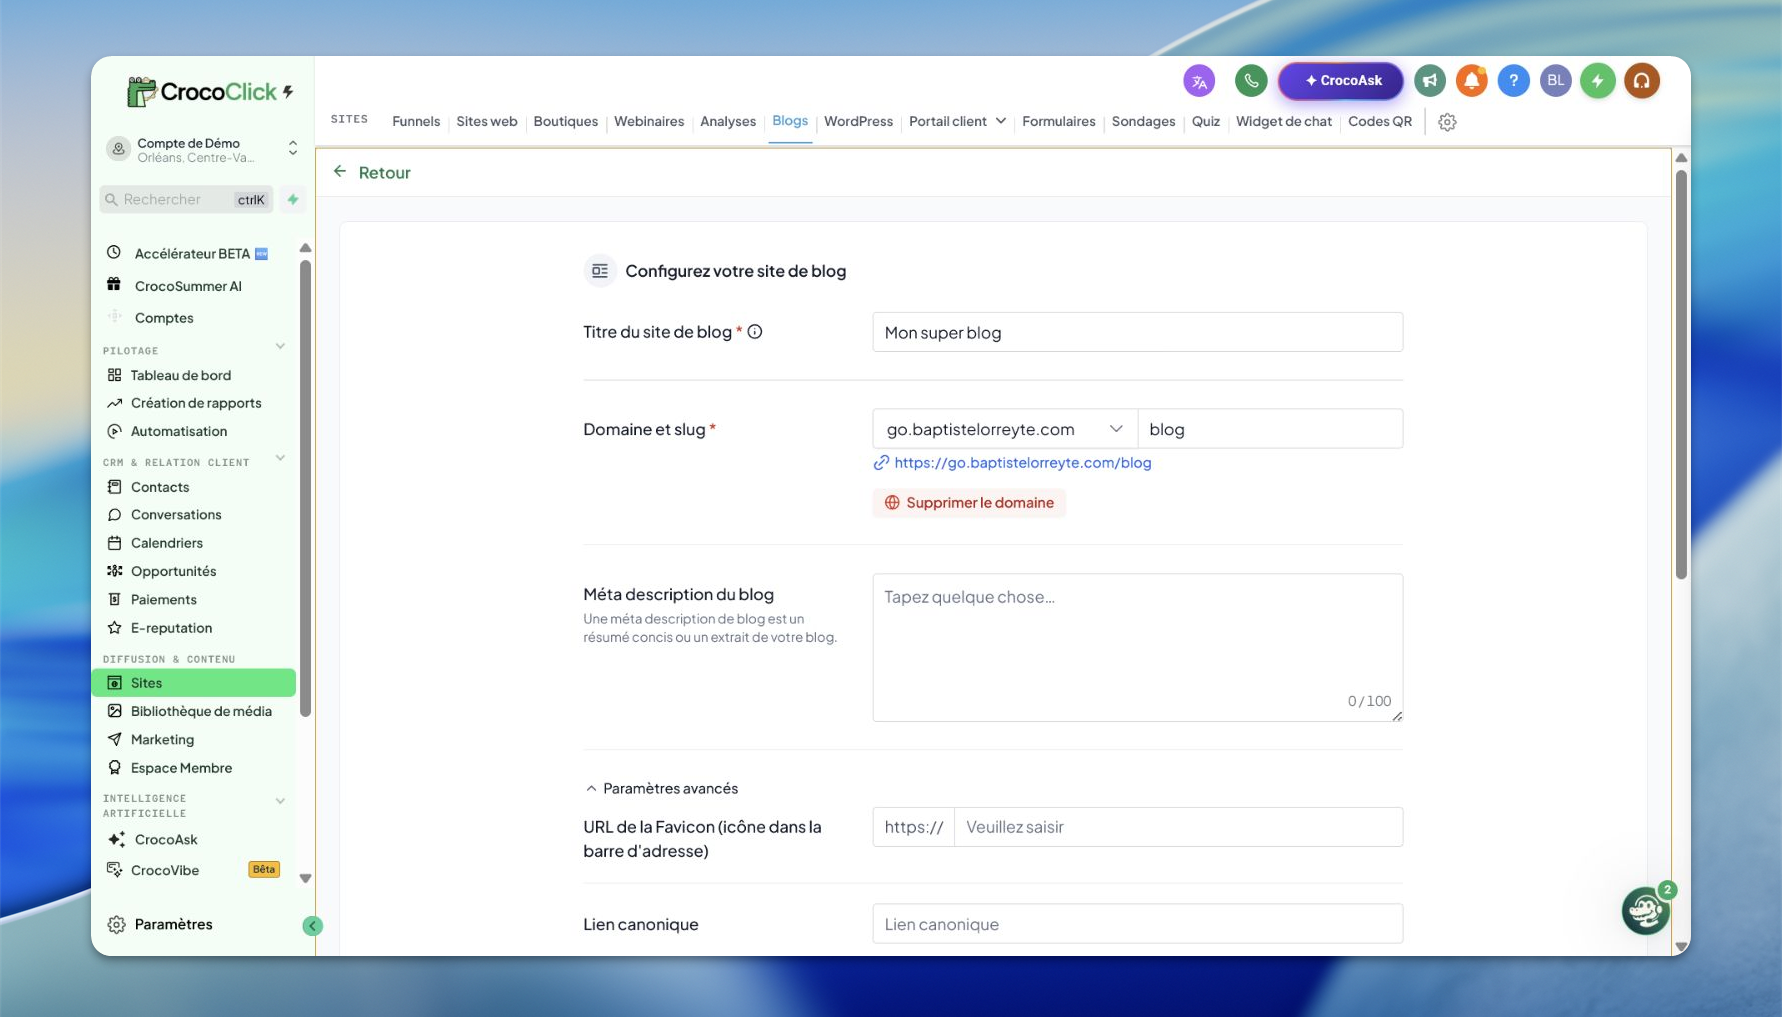Open the blue help question mark

pyautogui.click(x=1514, y=81)
